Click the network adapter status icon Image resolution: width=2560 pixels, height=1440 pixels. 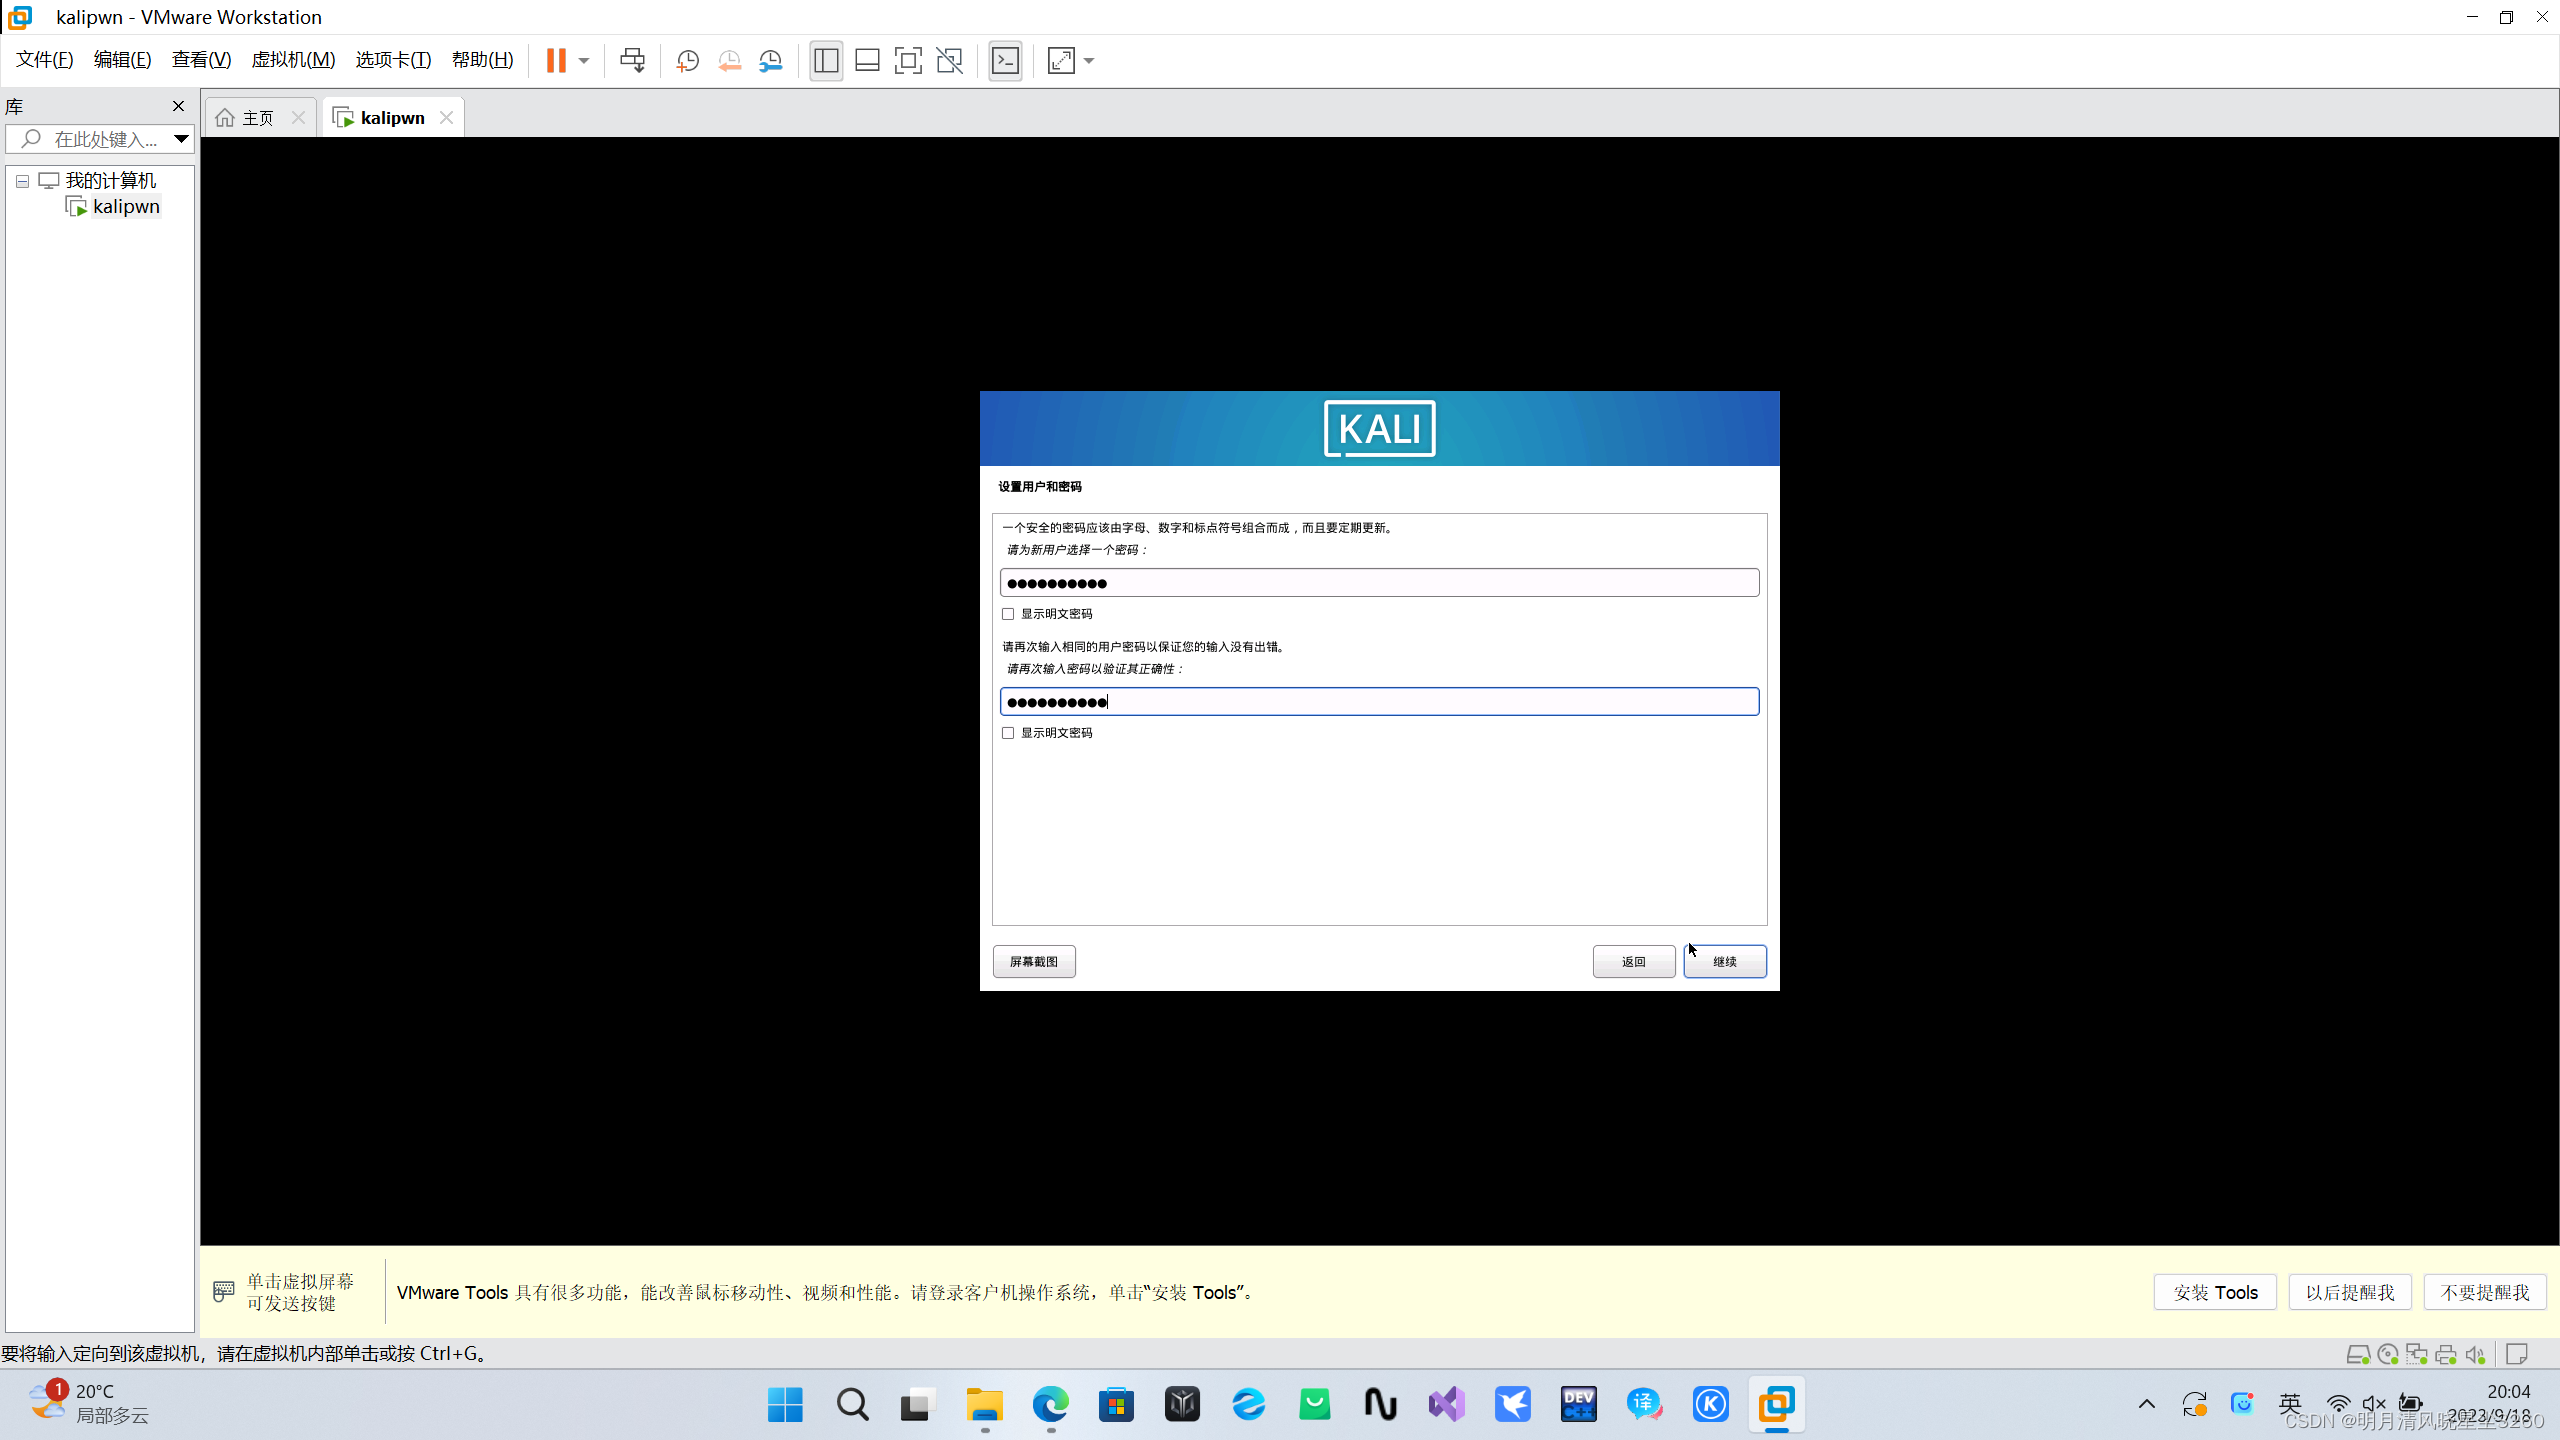pos(2417,1355)
